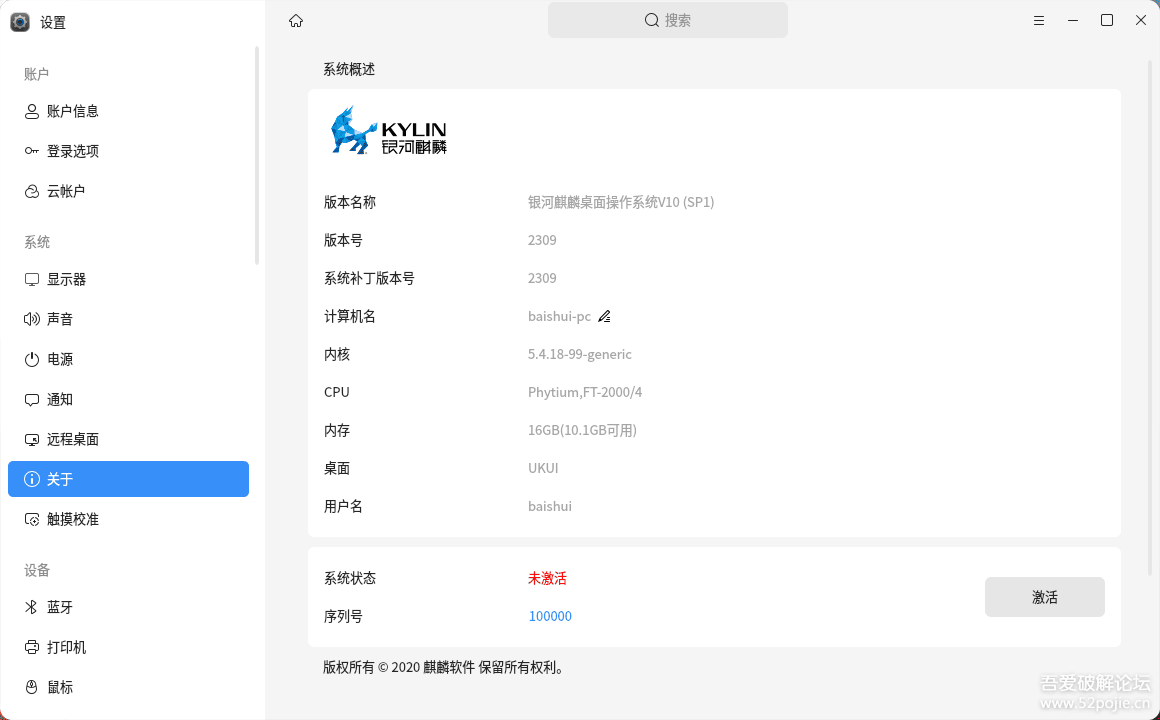This screenshot has height=720, width=1160.
Task: Click the 序列号 label
Action: [343, 616]
